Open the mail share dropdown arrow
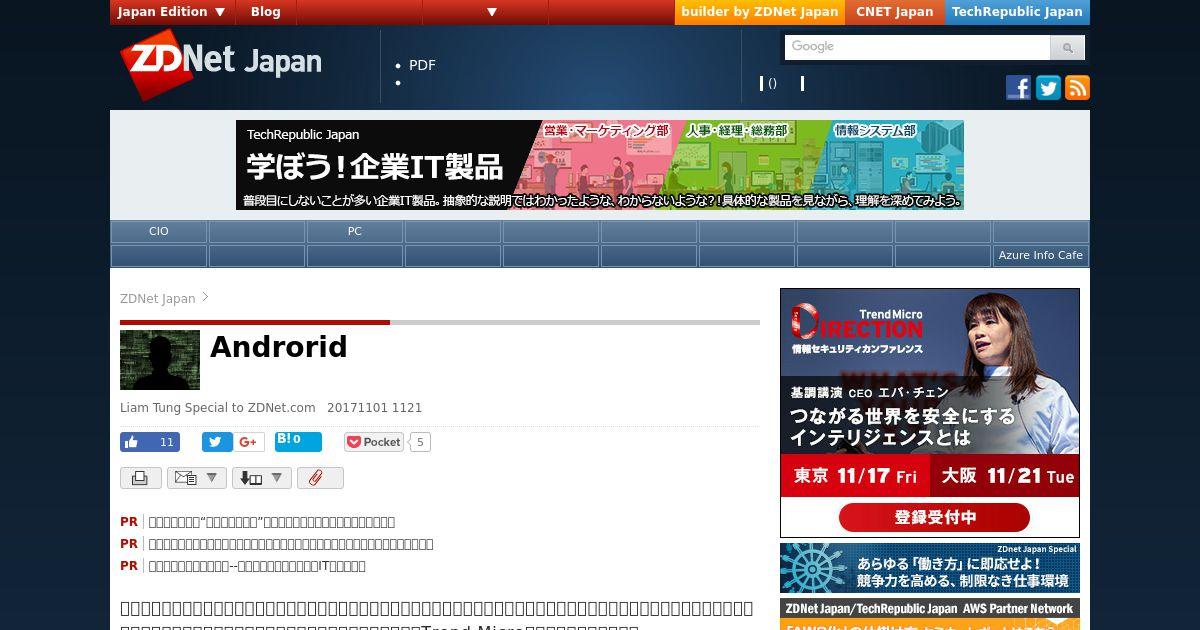The height and width of the screenshot is (630, 1200). click(211, 478)
